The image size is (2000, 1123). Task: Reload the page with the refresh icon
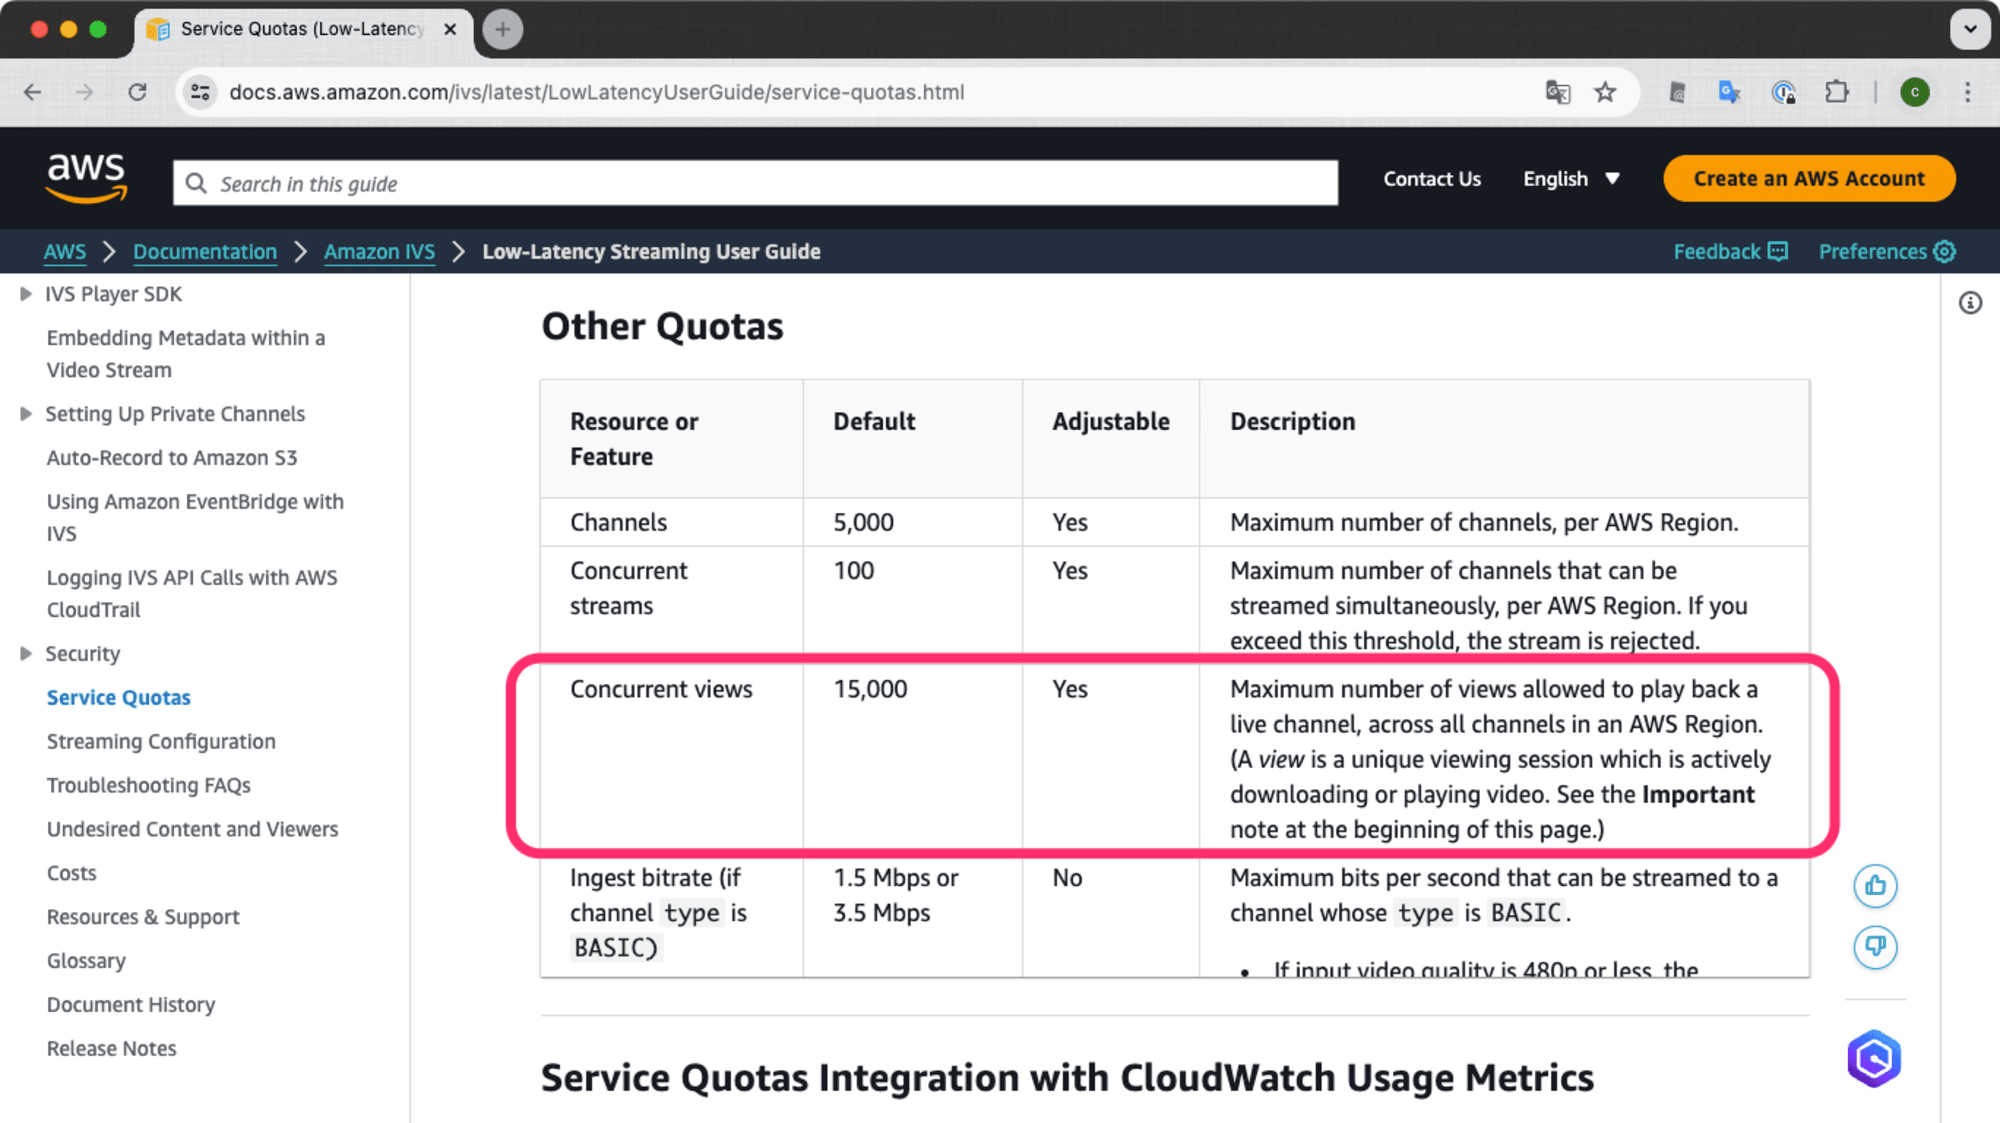[138, 92]
